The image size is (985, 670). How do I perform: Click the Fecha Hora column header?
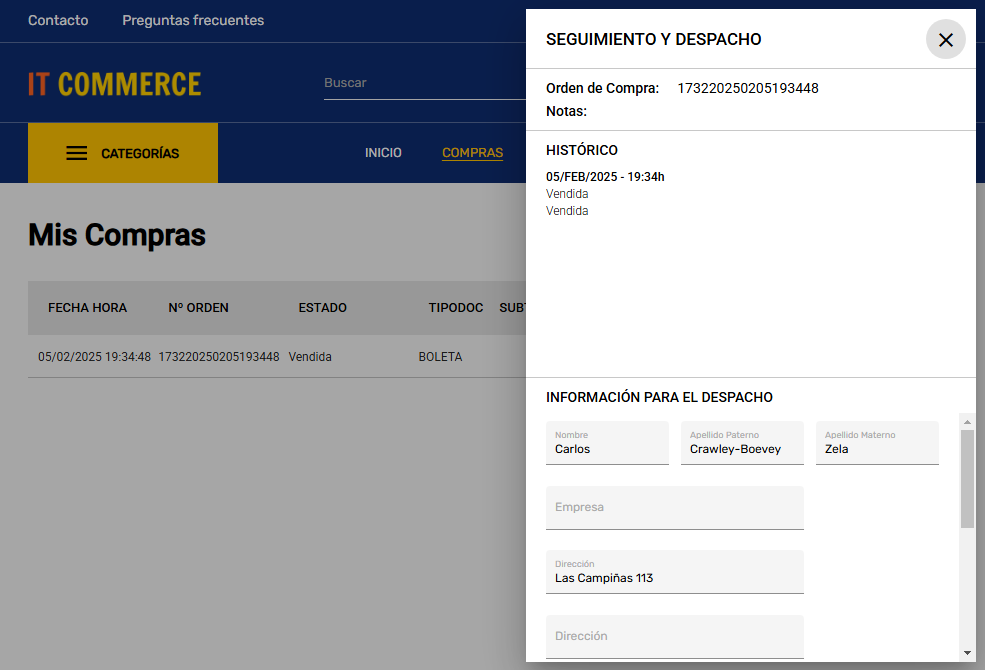(88, 308)
